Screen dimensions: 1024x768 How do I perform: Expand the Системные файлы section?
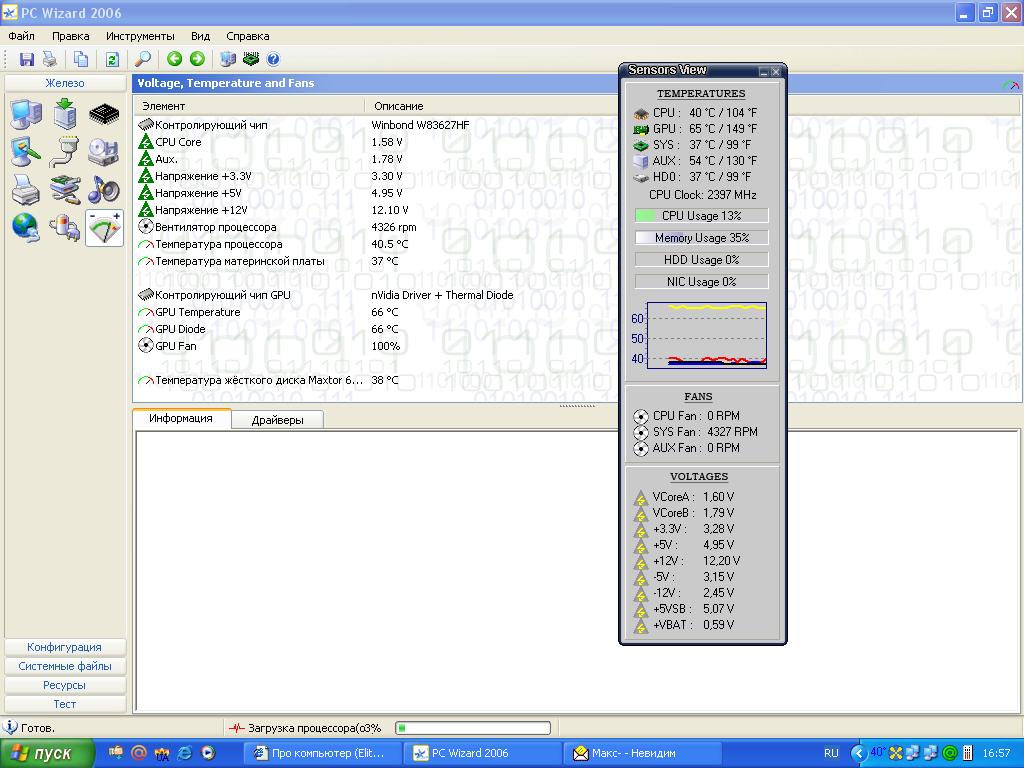tap(65, 666)
